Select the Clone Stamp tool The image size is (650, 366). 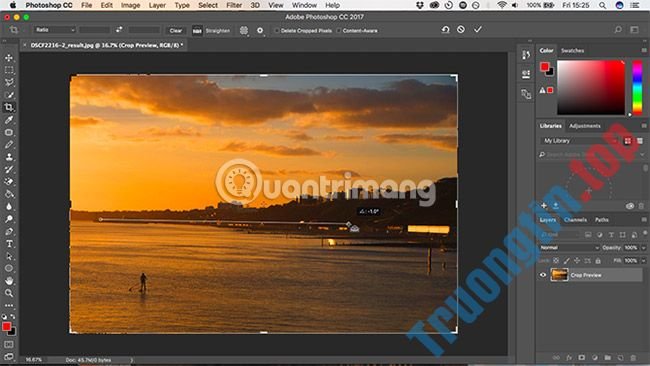coord(9,157)
